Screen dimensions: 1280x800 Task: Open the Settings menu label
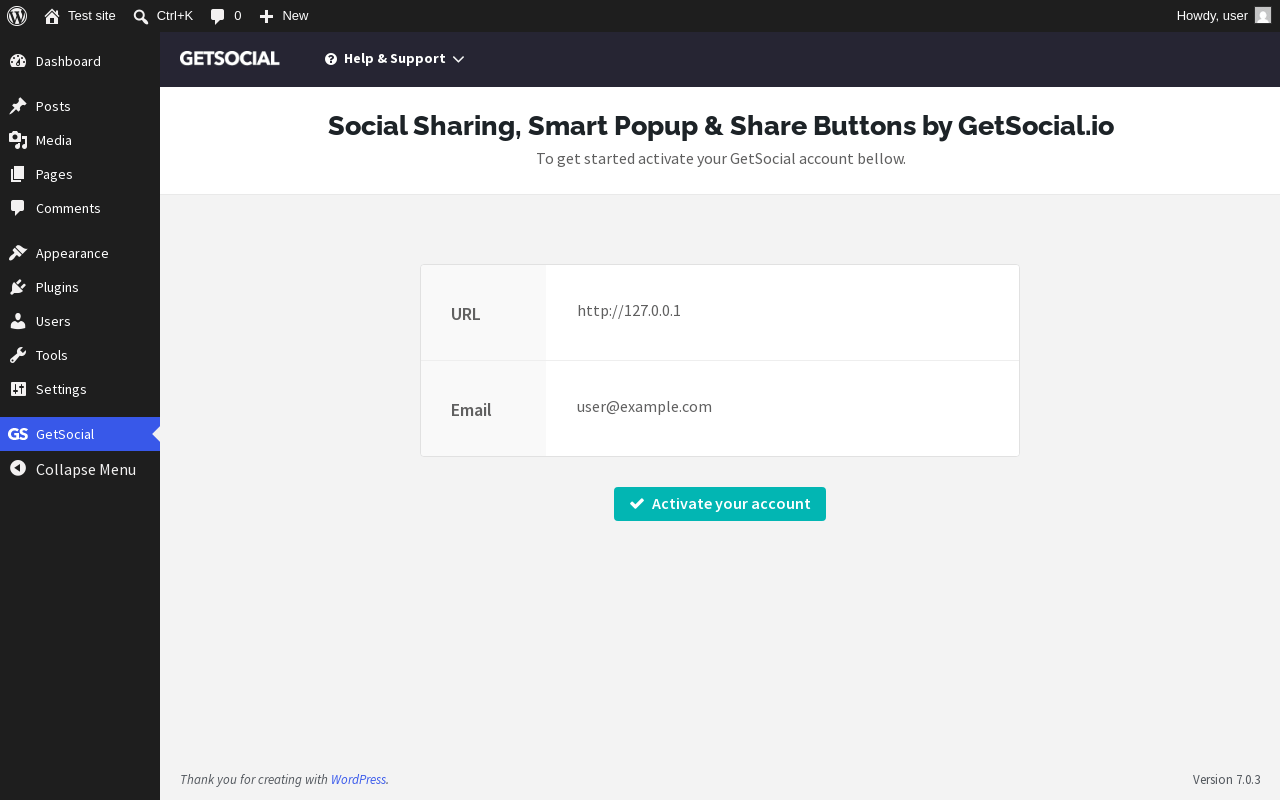[x=61, y=389]
